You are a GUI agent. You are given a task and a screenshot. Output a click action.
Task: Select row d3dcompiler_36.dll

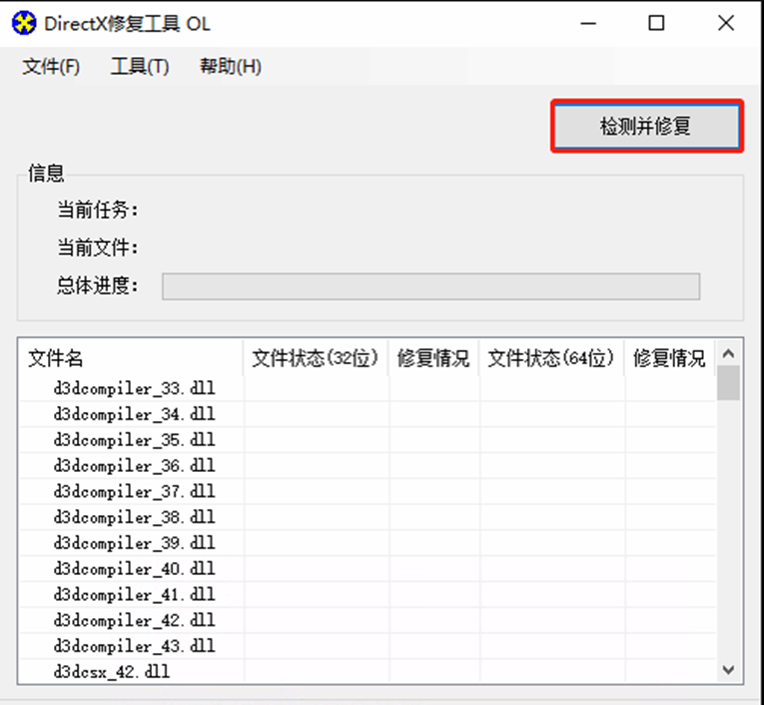[x=367, y=466]
